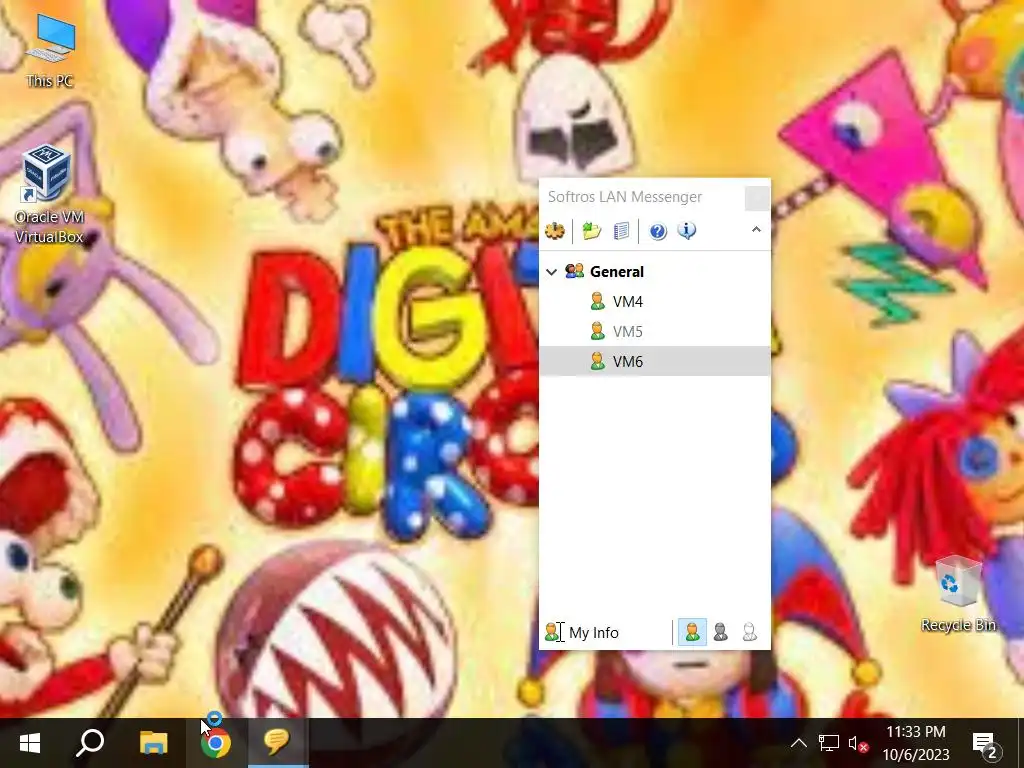Image resolution: width=1024 pixels, height=768 pixels.
Task: Open This PC desktop icon
Action: coord(50,52)
